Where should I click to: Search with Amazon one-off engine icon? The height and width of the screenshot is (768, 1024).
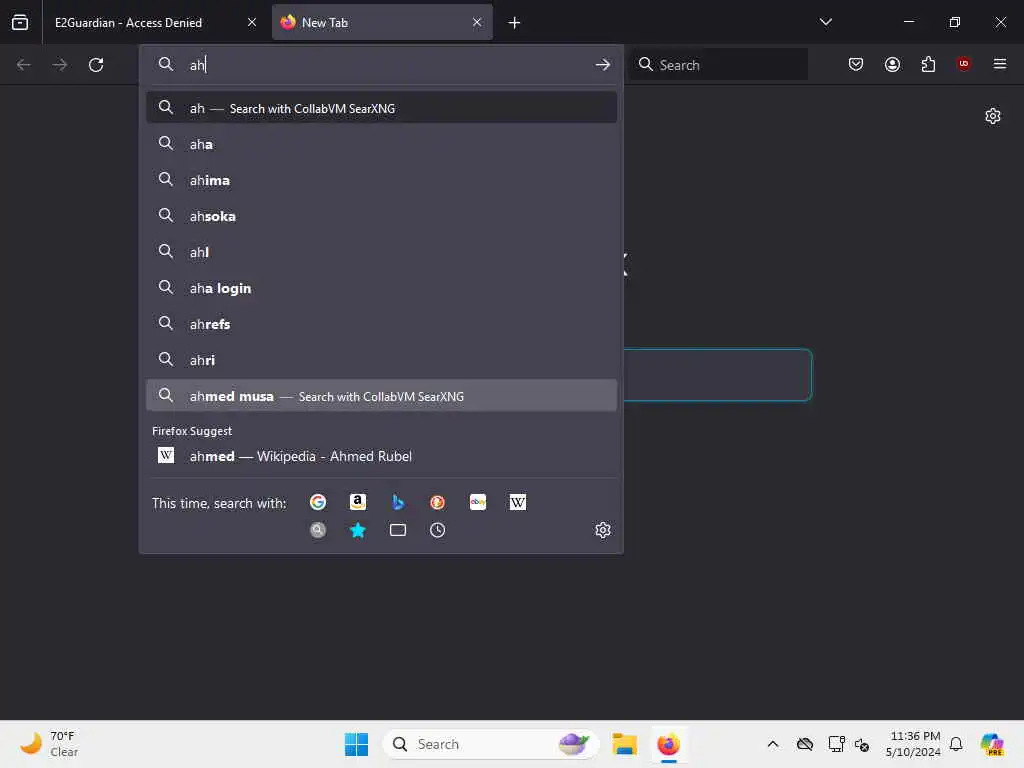pyautogui.click(x=357, y=502)
